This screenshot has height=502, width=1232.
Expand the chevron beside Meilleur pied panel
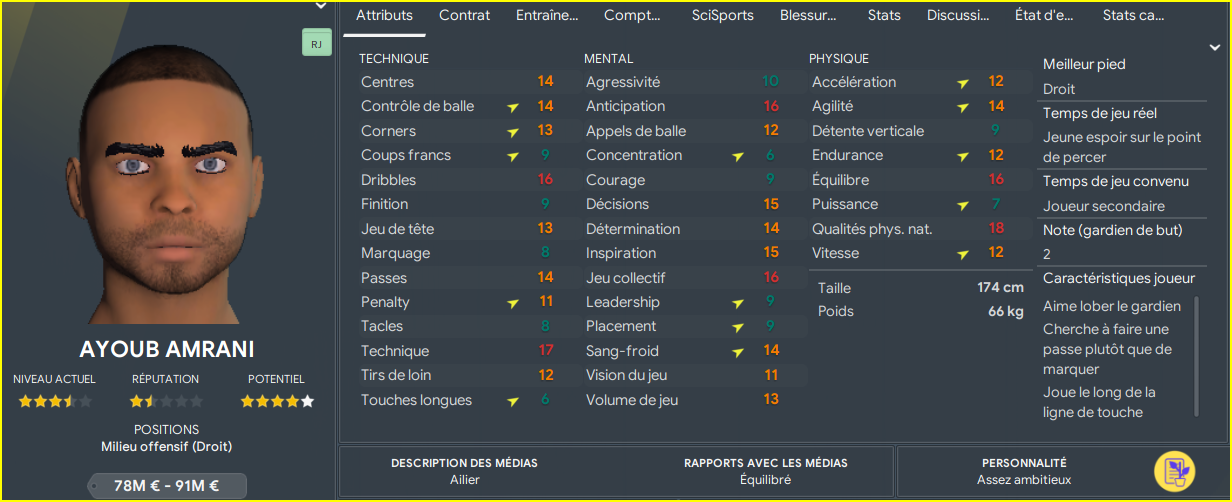tap(1215, 47)
